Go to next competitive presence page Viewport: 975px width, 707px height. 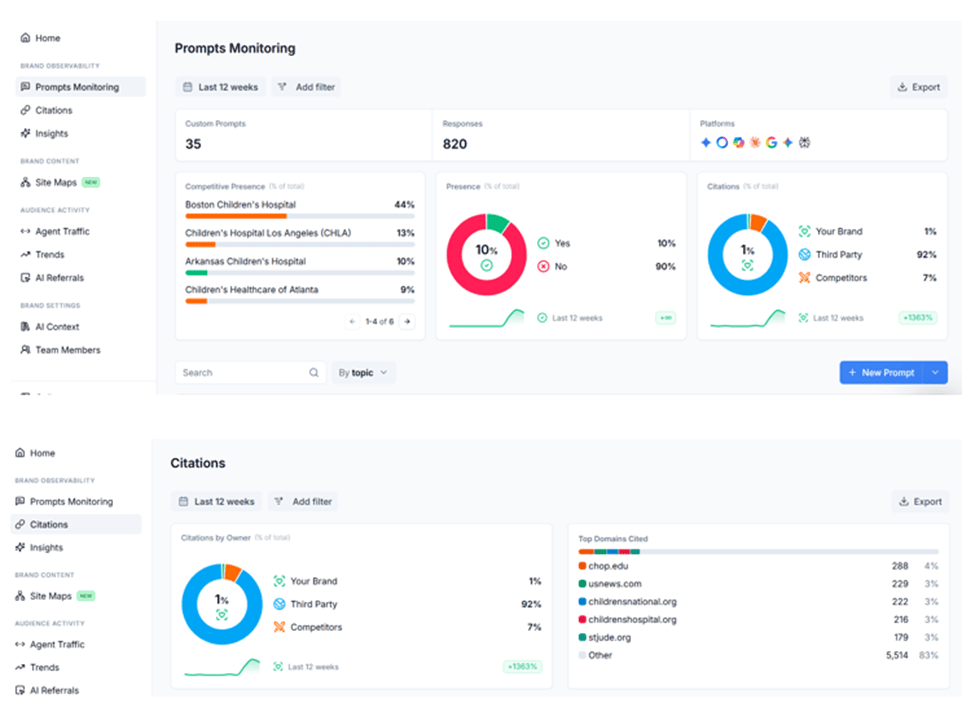(x=407, y=321)
